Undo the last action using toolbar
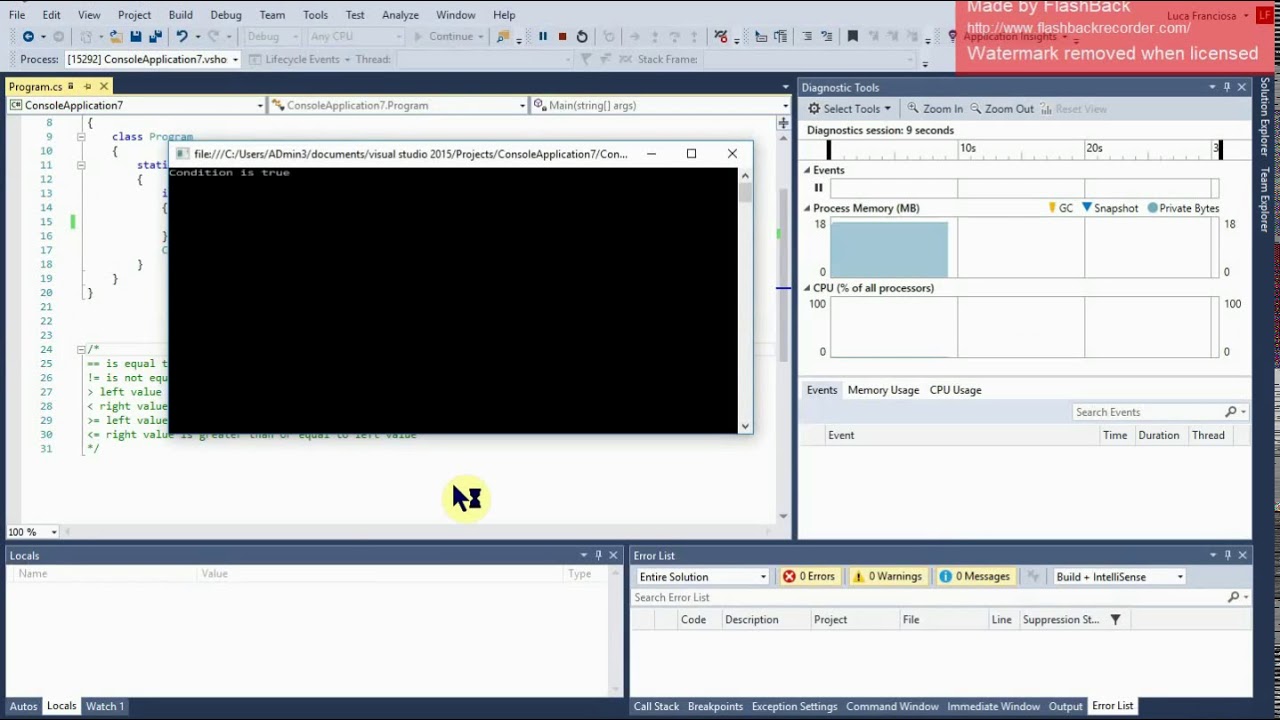The width and height of the screenshot is (1280, 720). [x=182, y=36]
